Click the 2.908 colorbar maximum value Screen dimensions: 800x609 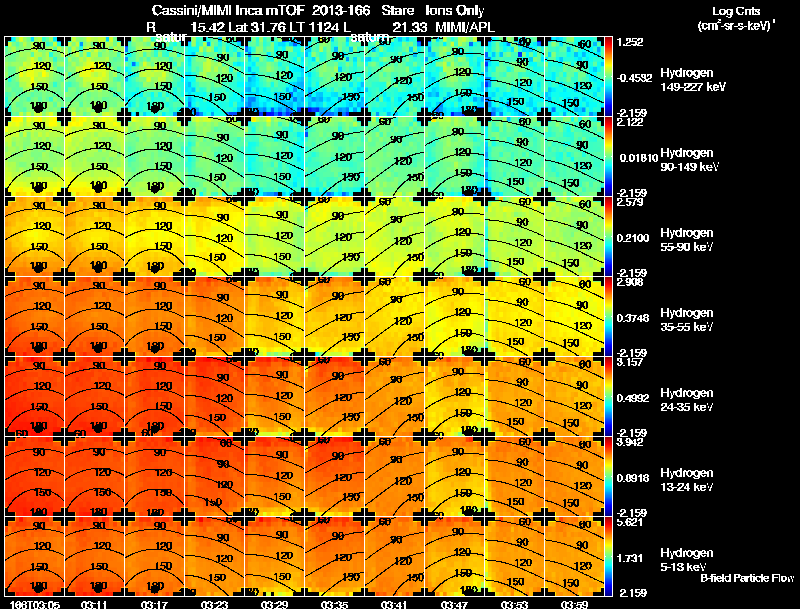pos(630,283)
